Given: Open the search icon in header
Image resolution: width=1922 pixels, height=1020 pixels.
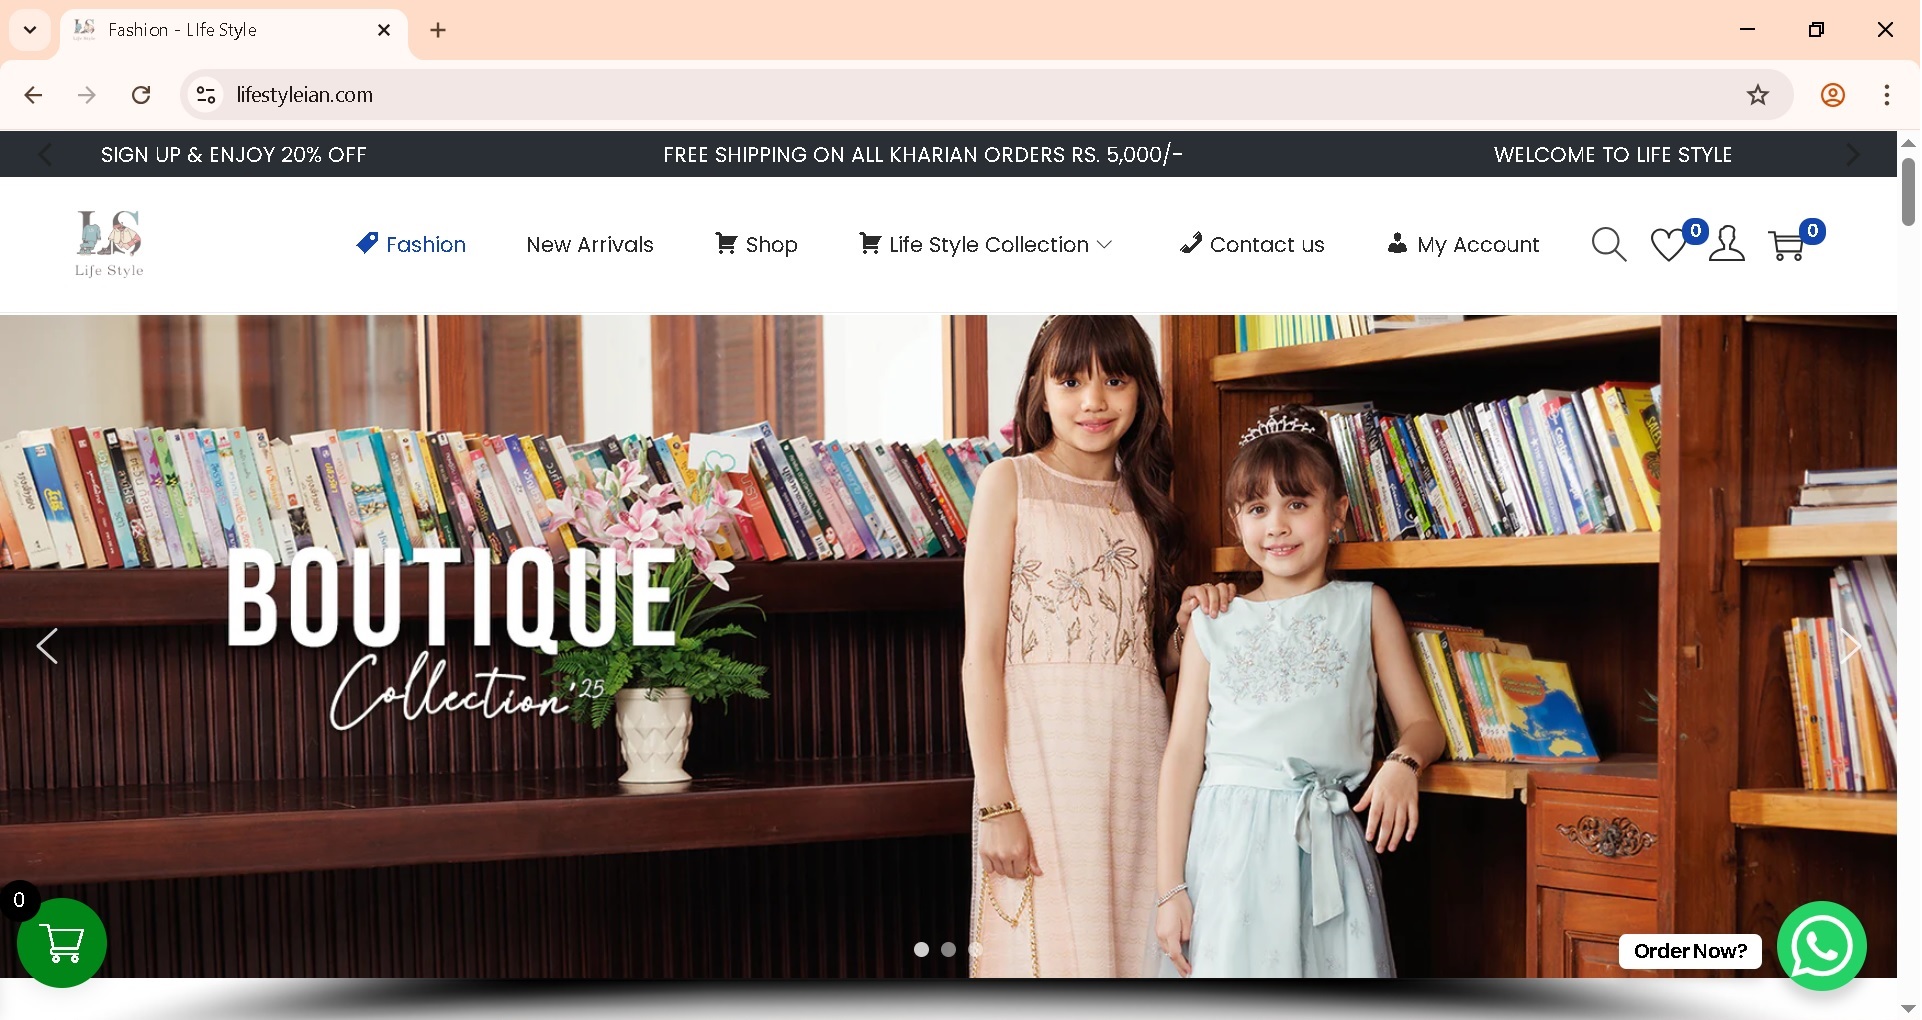Looking at the screenshot, I should pos(1608,243).
